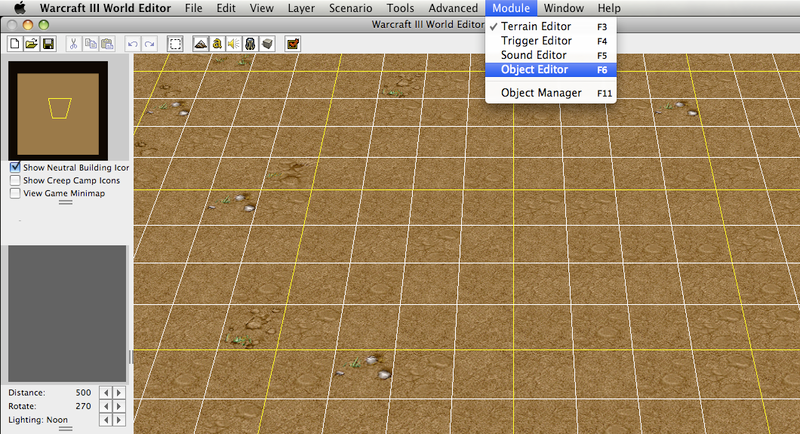This screenshot has height=434, width=800.
Task: Click the Cut scissors icon
Action: 73,44
